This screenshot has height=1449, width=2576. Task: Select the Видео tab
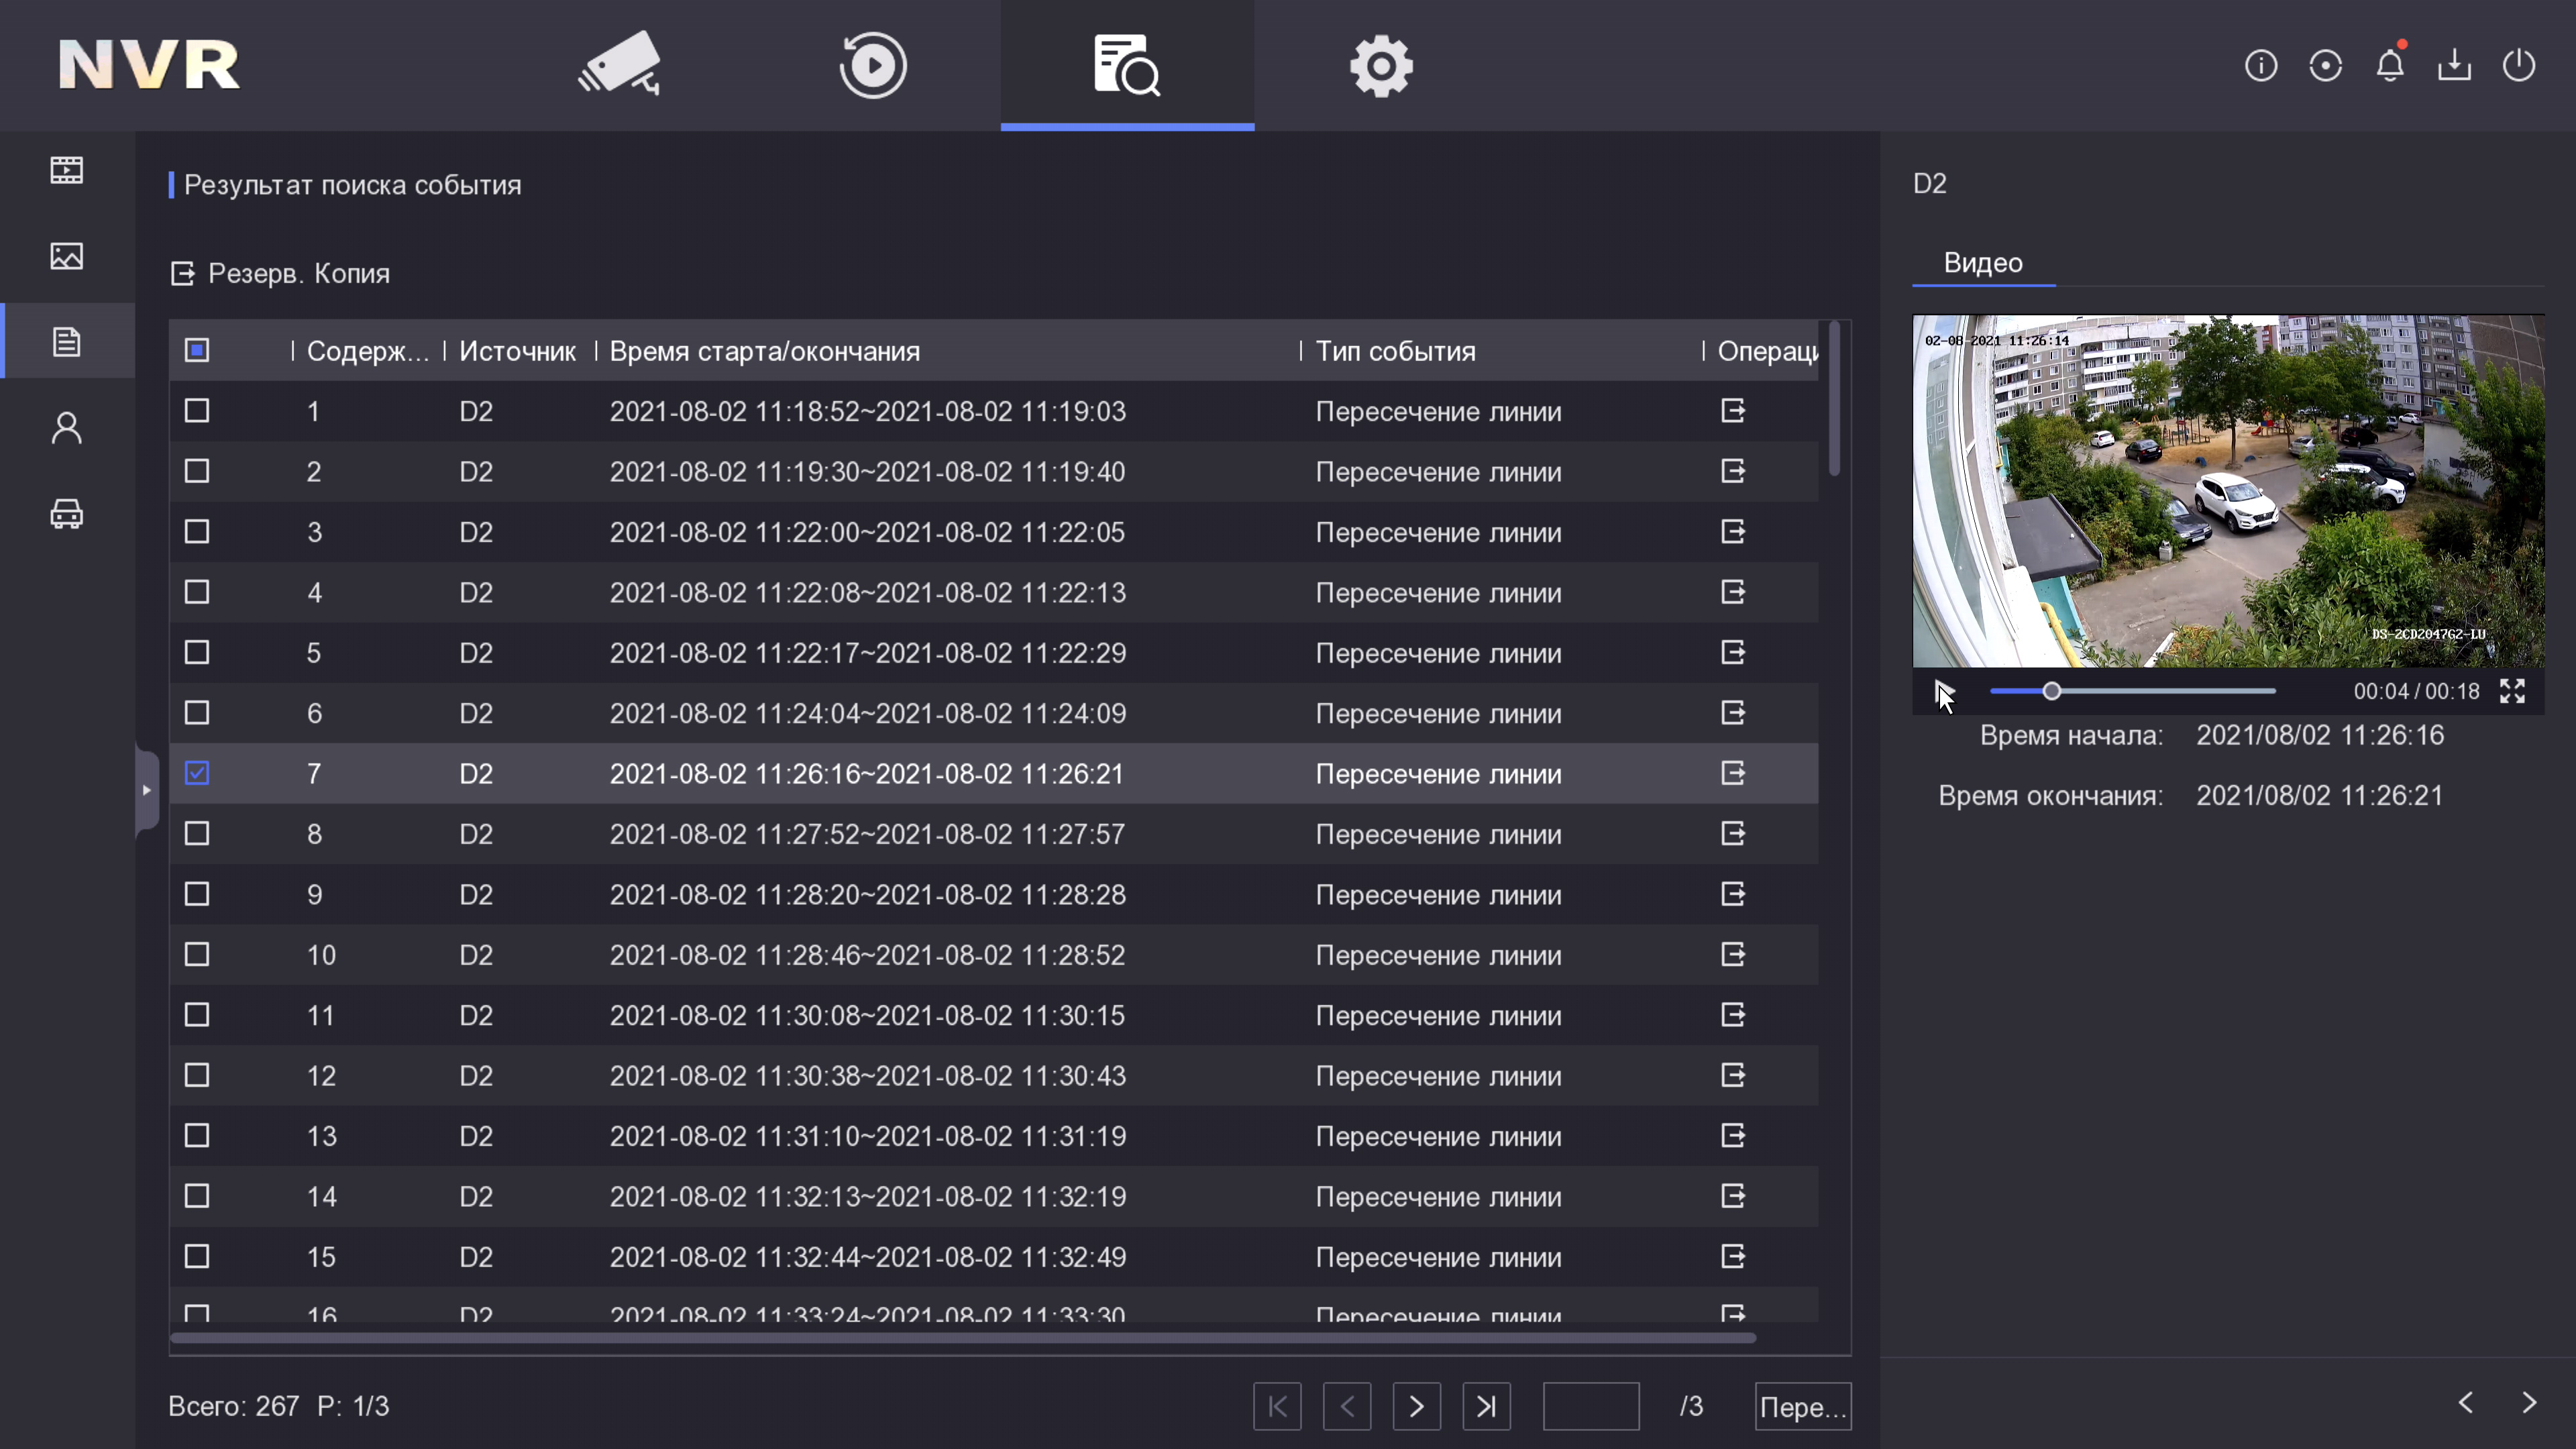pos(1983,263)
